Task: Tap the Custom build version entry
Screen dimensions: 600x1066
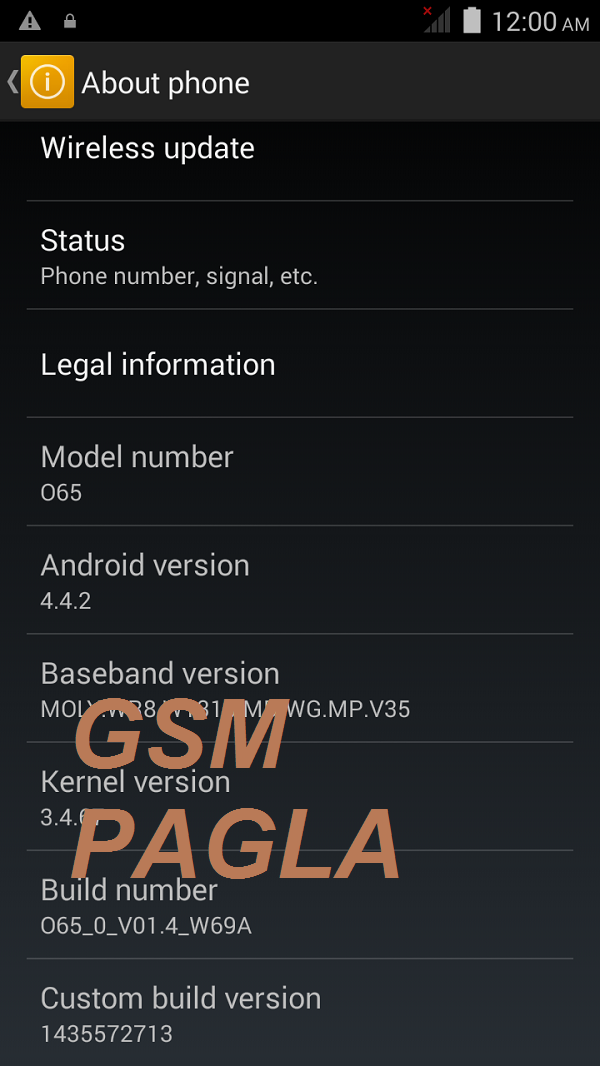Action: click(300, 1012)
